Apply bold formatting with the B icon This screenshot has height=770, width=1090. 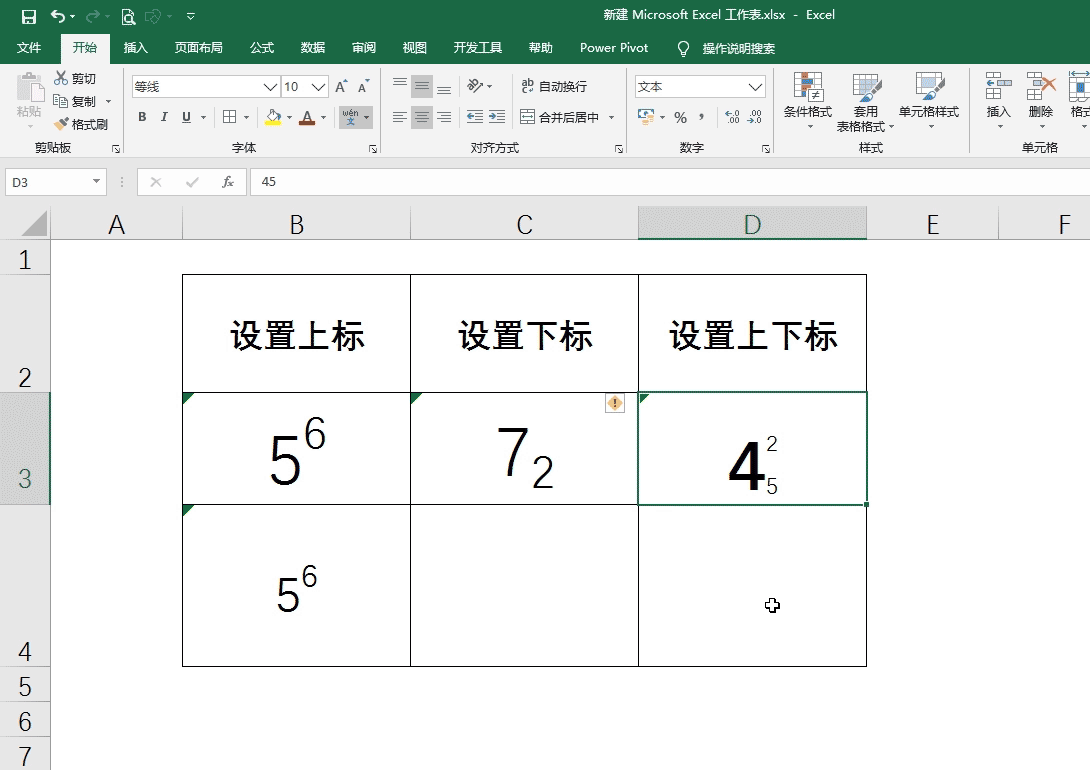coord(141,117)
